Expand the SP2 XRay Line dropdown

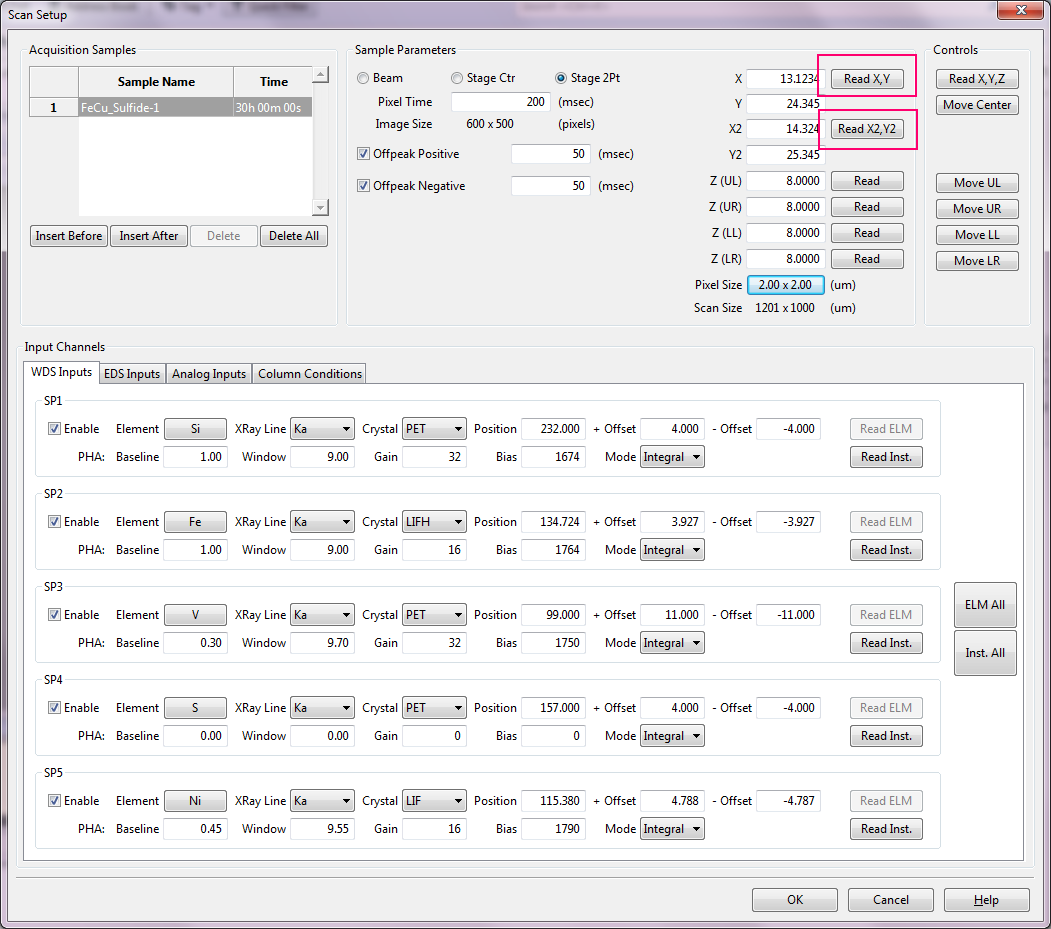tap(322, 522)
